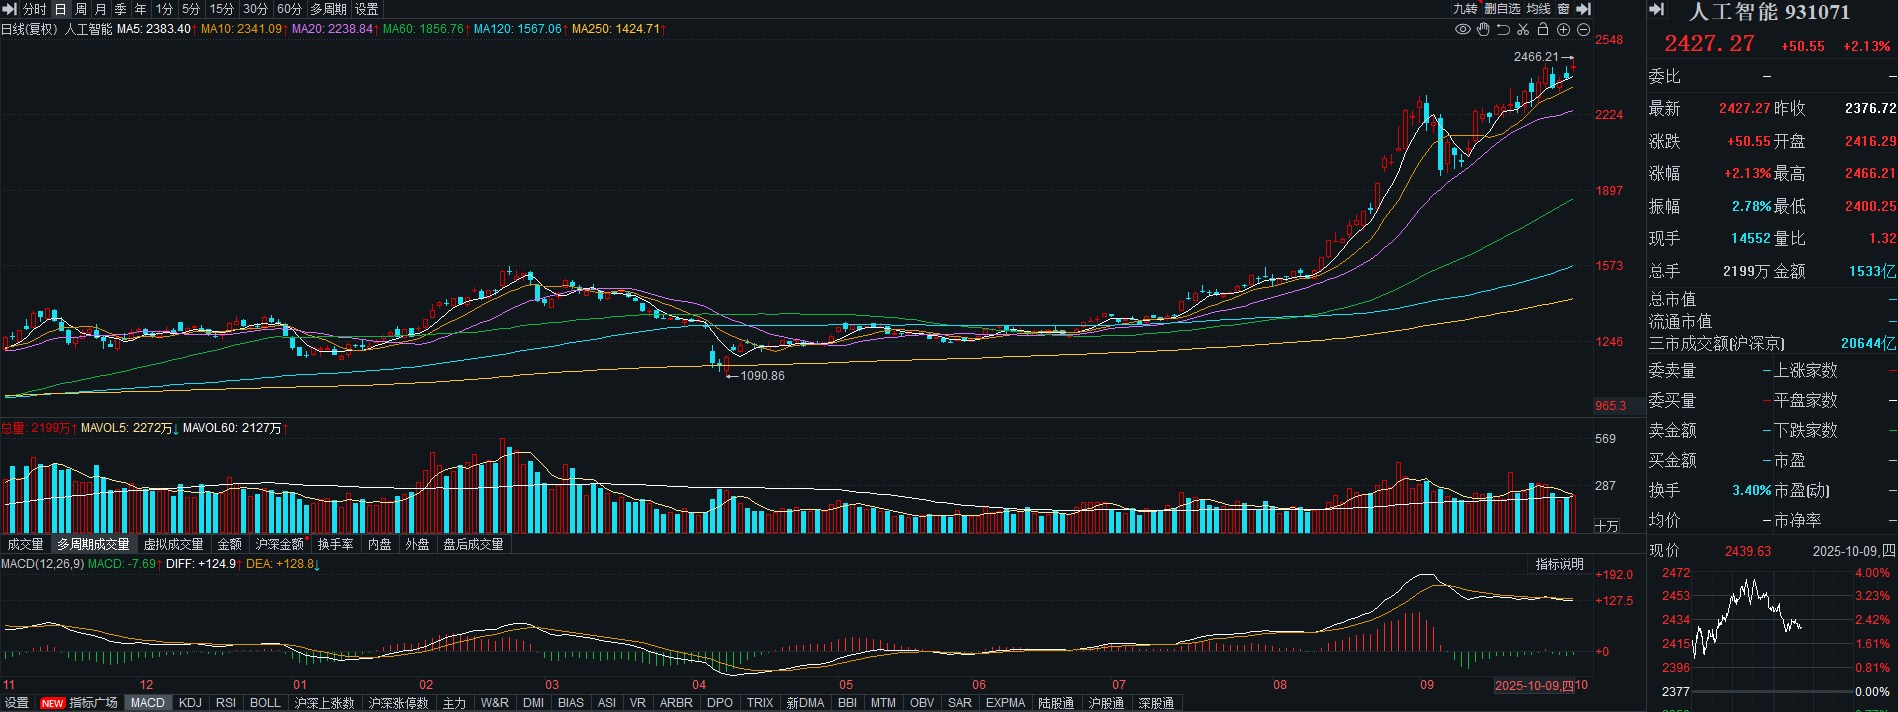1898x712 pixels.
Task: Click the MA5: 2383.40 value label
Action: 154,29
